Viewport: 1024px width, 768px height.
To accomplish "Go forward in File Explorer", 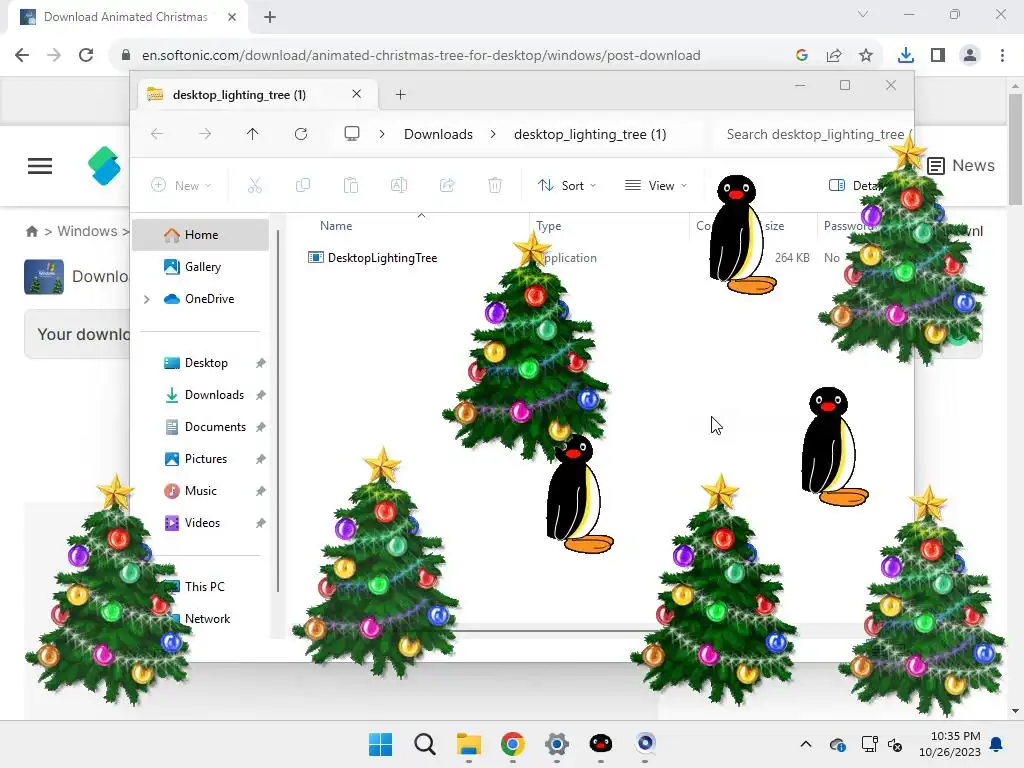I will click(204, 134).
